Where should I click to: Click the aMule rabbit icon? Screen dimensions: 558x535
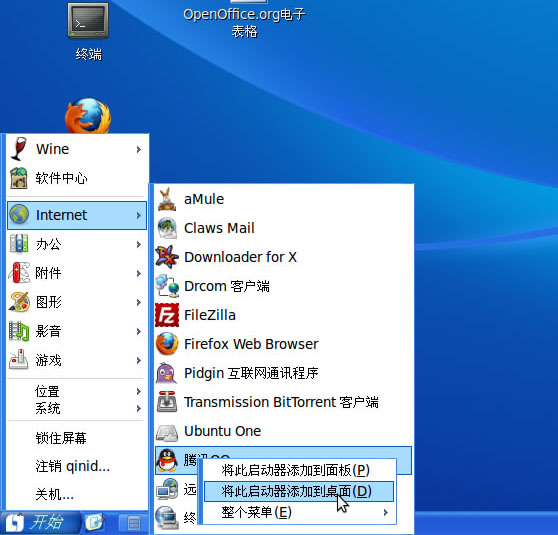pos(167,199)
